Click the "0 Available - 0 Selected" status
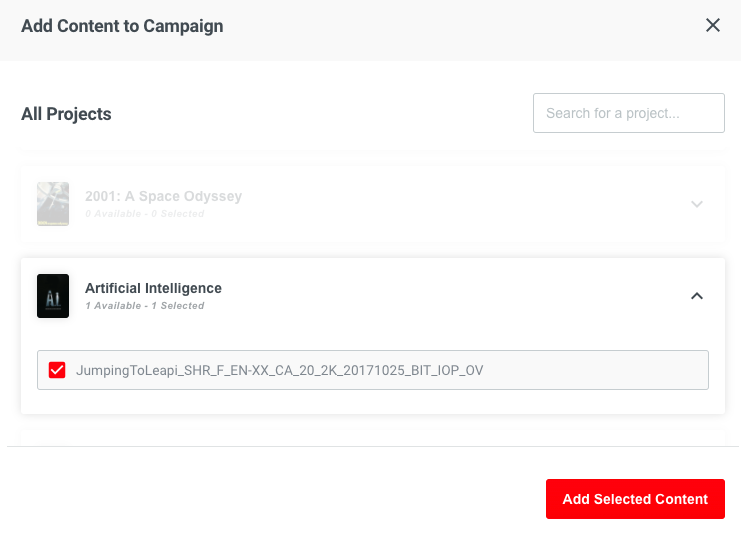This screenshot has width=741, height=539. [144, 214]
